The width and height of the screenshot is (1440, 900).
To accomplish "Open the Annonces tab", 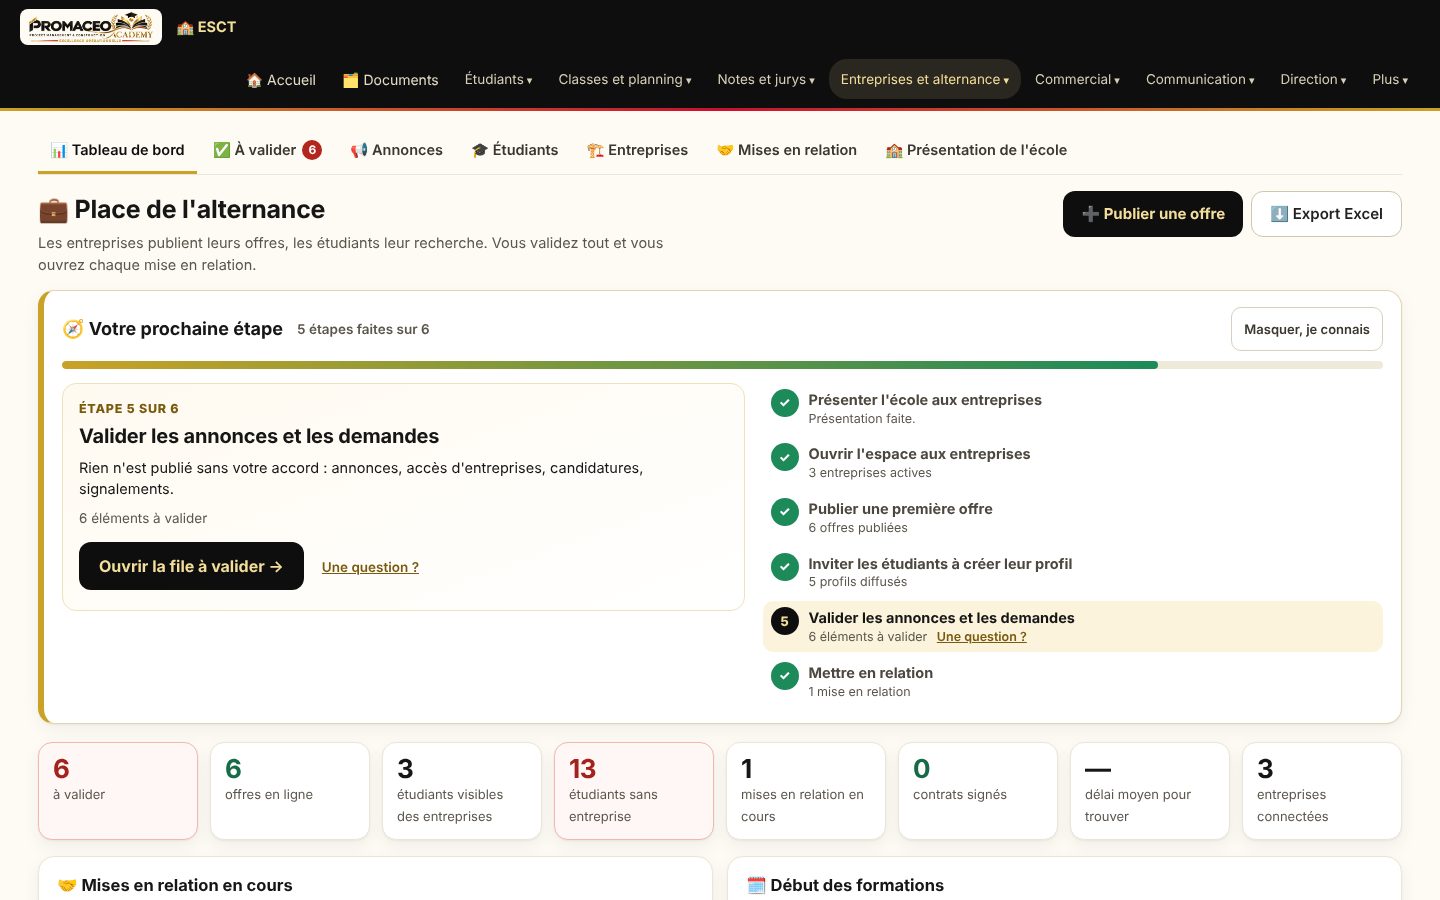I will click(x=396, y=150).
